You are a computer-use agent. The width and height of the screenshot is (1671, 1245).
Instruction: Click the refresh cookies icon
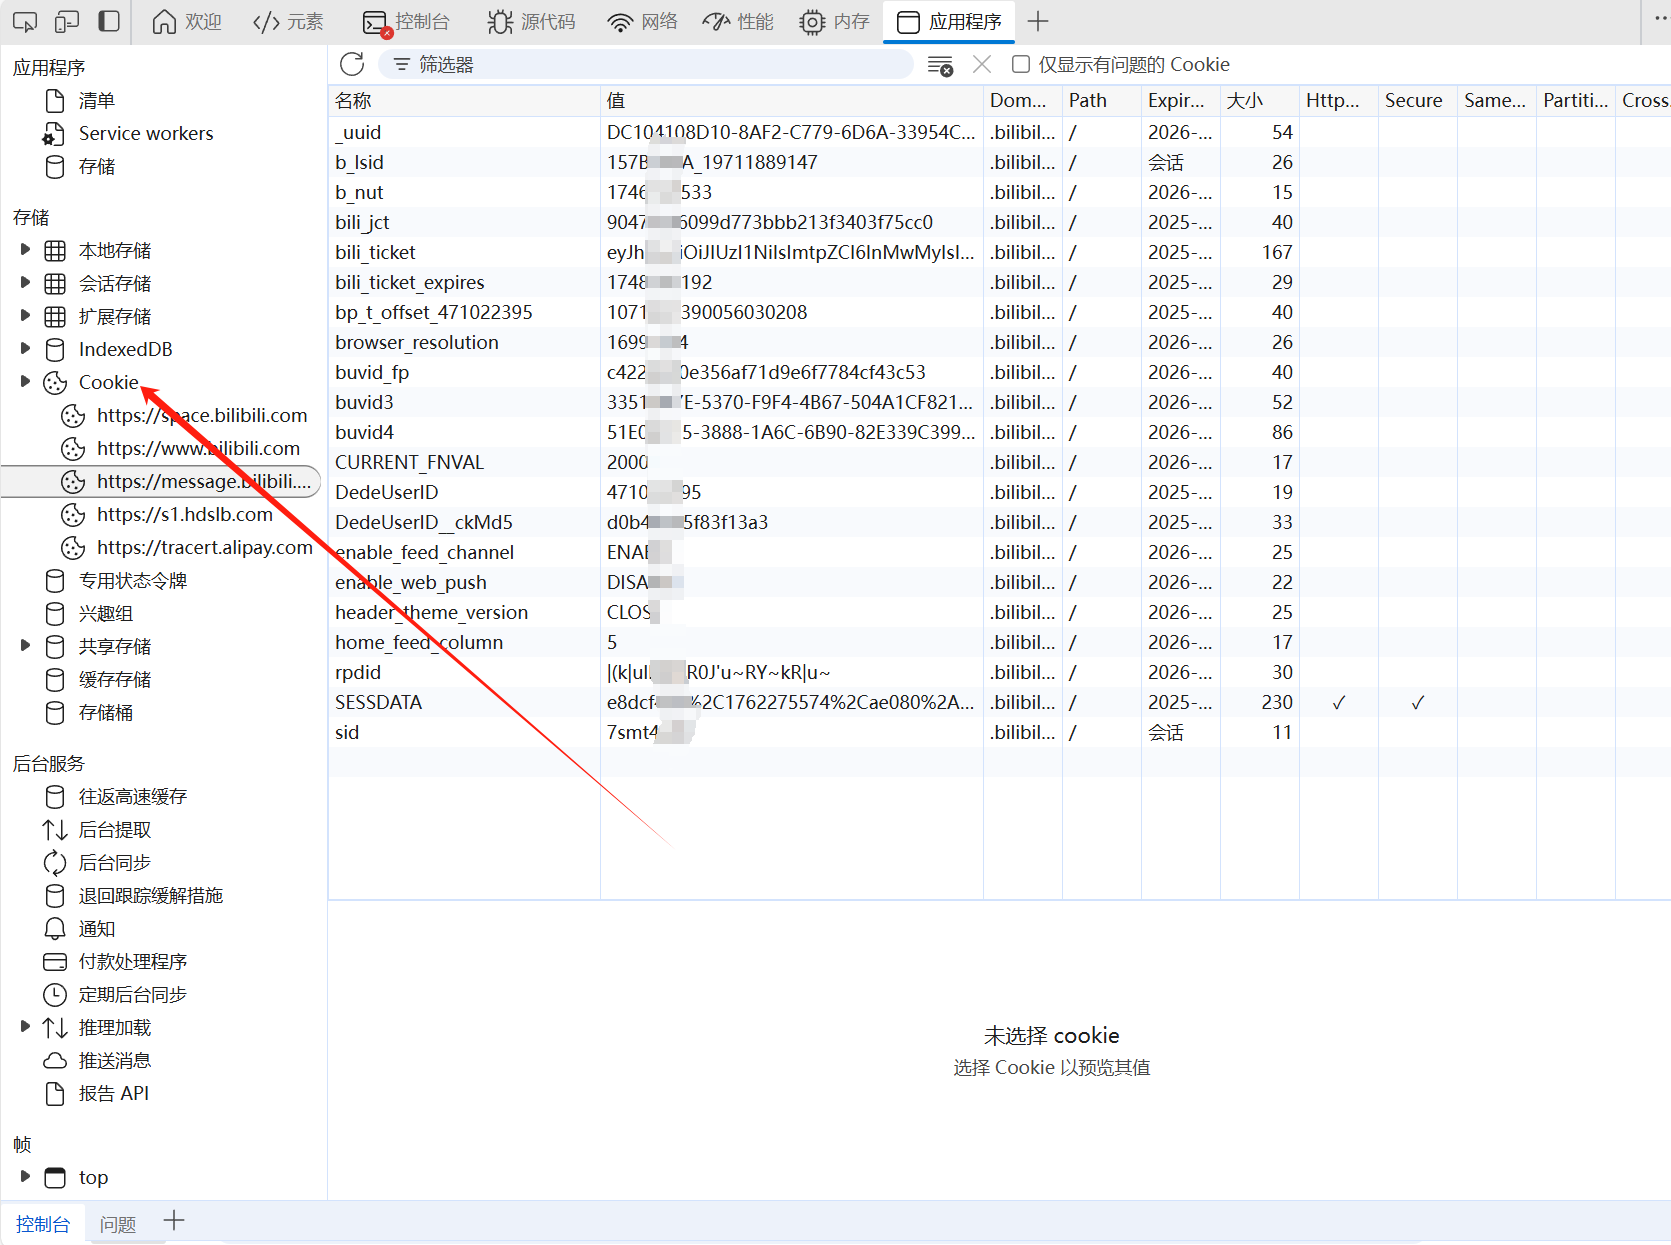click(352, 65)
